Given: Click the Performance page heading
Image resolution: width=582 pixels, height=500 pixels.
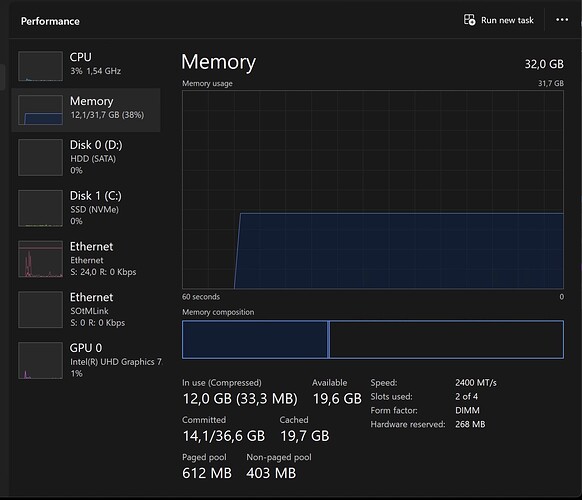Looking at the screenshot, I should coord(50,21).
